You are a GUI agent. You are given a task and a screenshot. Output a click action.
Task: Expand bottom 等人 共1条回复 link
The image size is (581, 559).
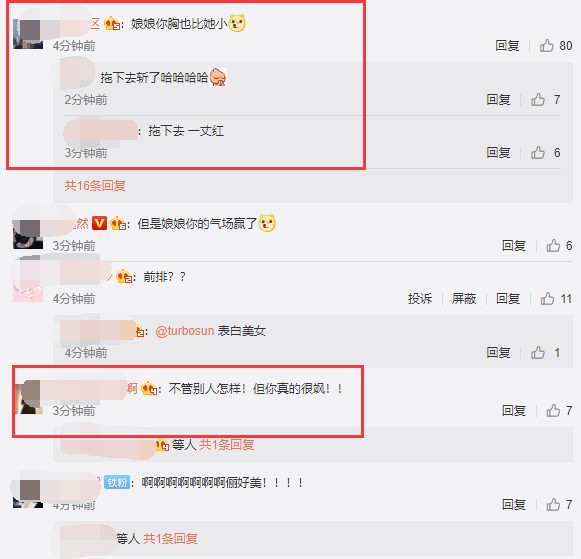(170, 538)
